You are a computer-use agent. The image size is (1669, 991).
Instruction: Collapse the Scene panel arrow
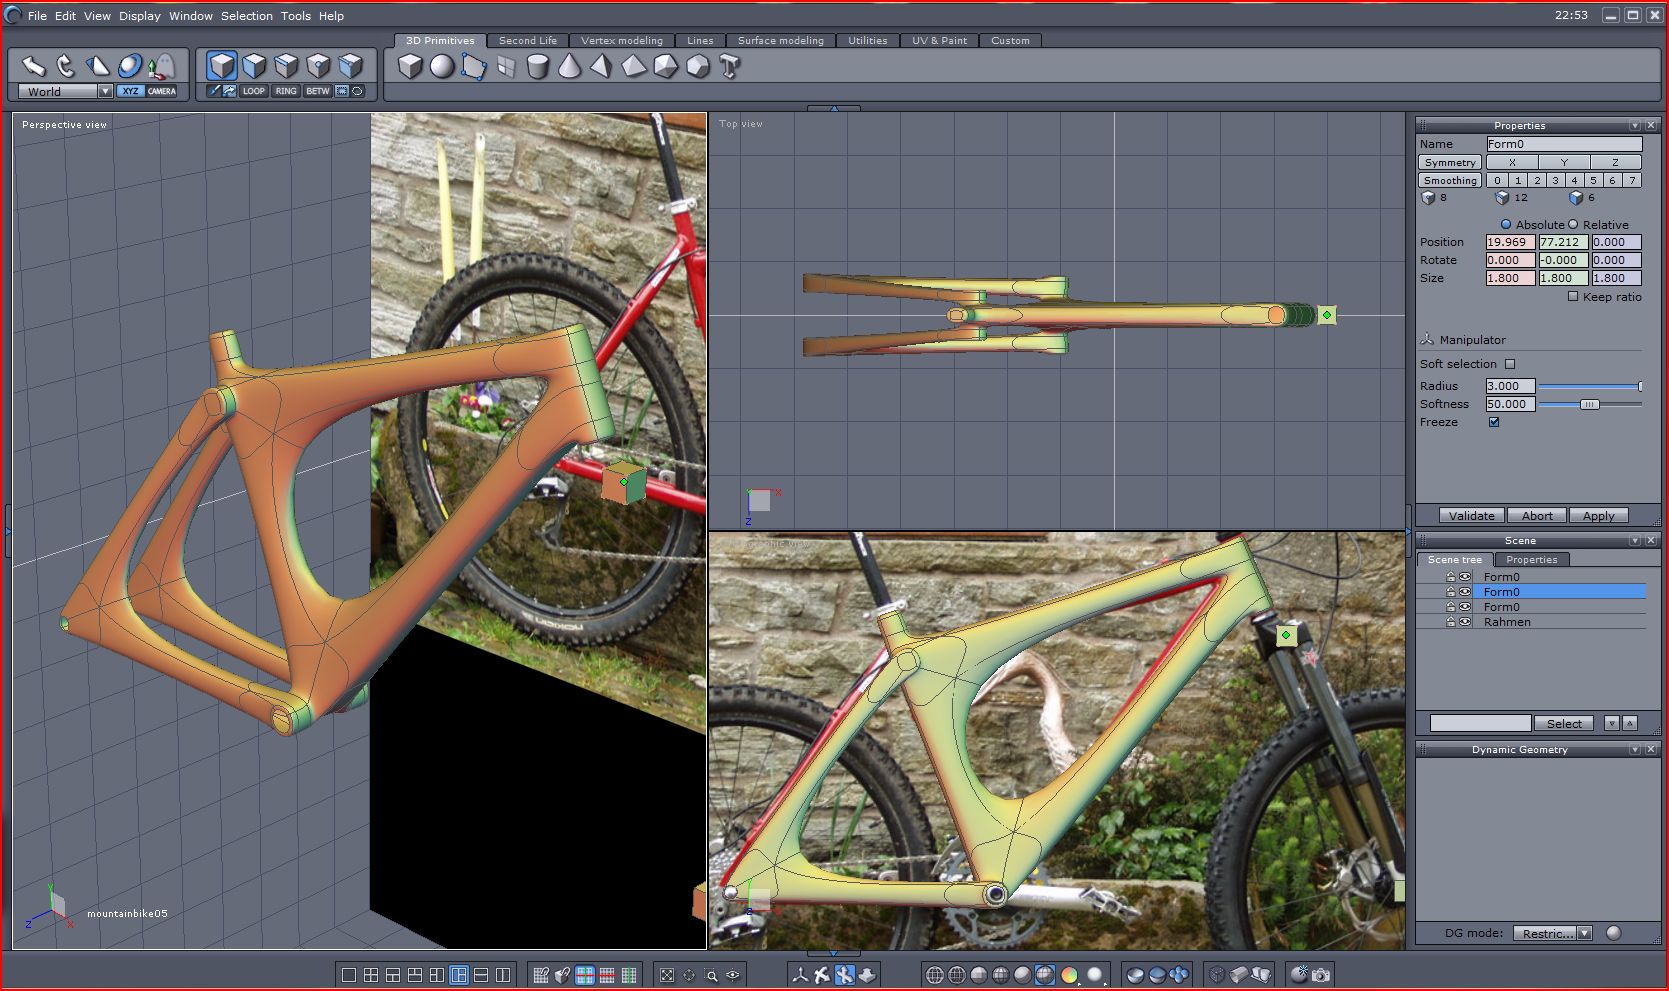click(1635, 541)
